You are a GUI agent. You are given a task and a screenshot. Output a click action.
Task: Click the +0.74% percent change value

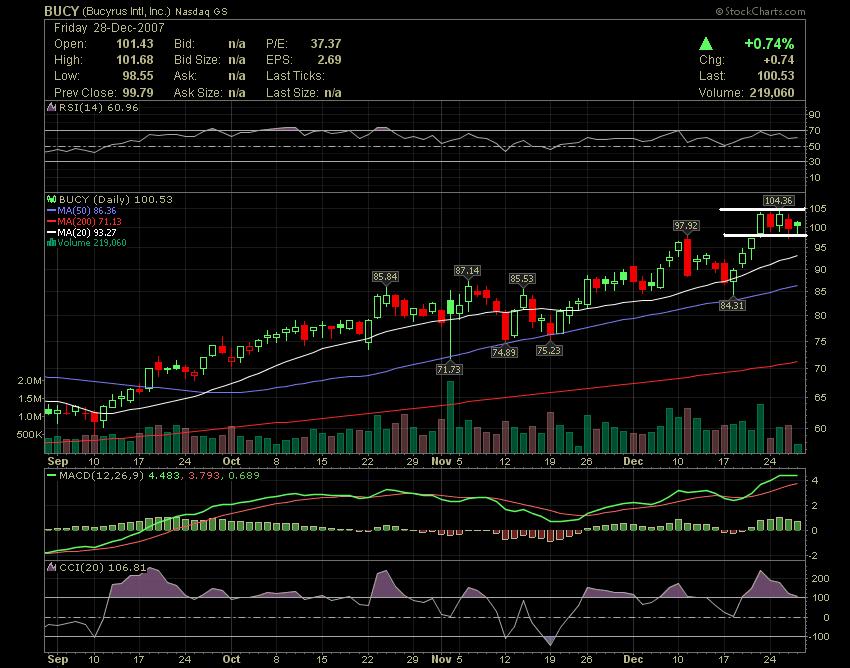tap(769, 43)
